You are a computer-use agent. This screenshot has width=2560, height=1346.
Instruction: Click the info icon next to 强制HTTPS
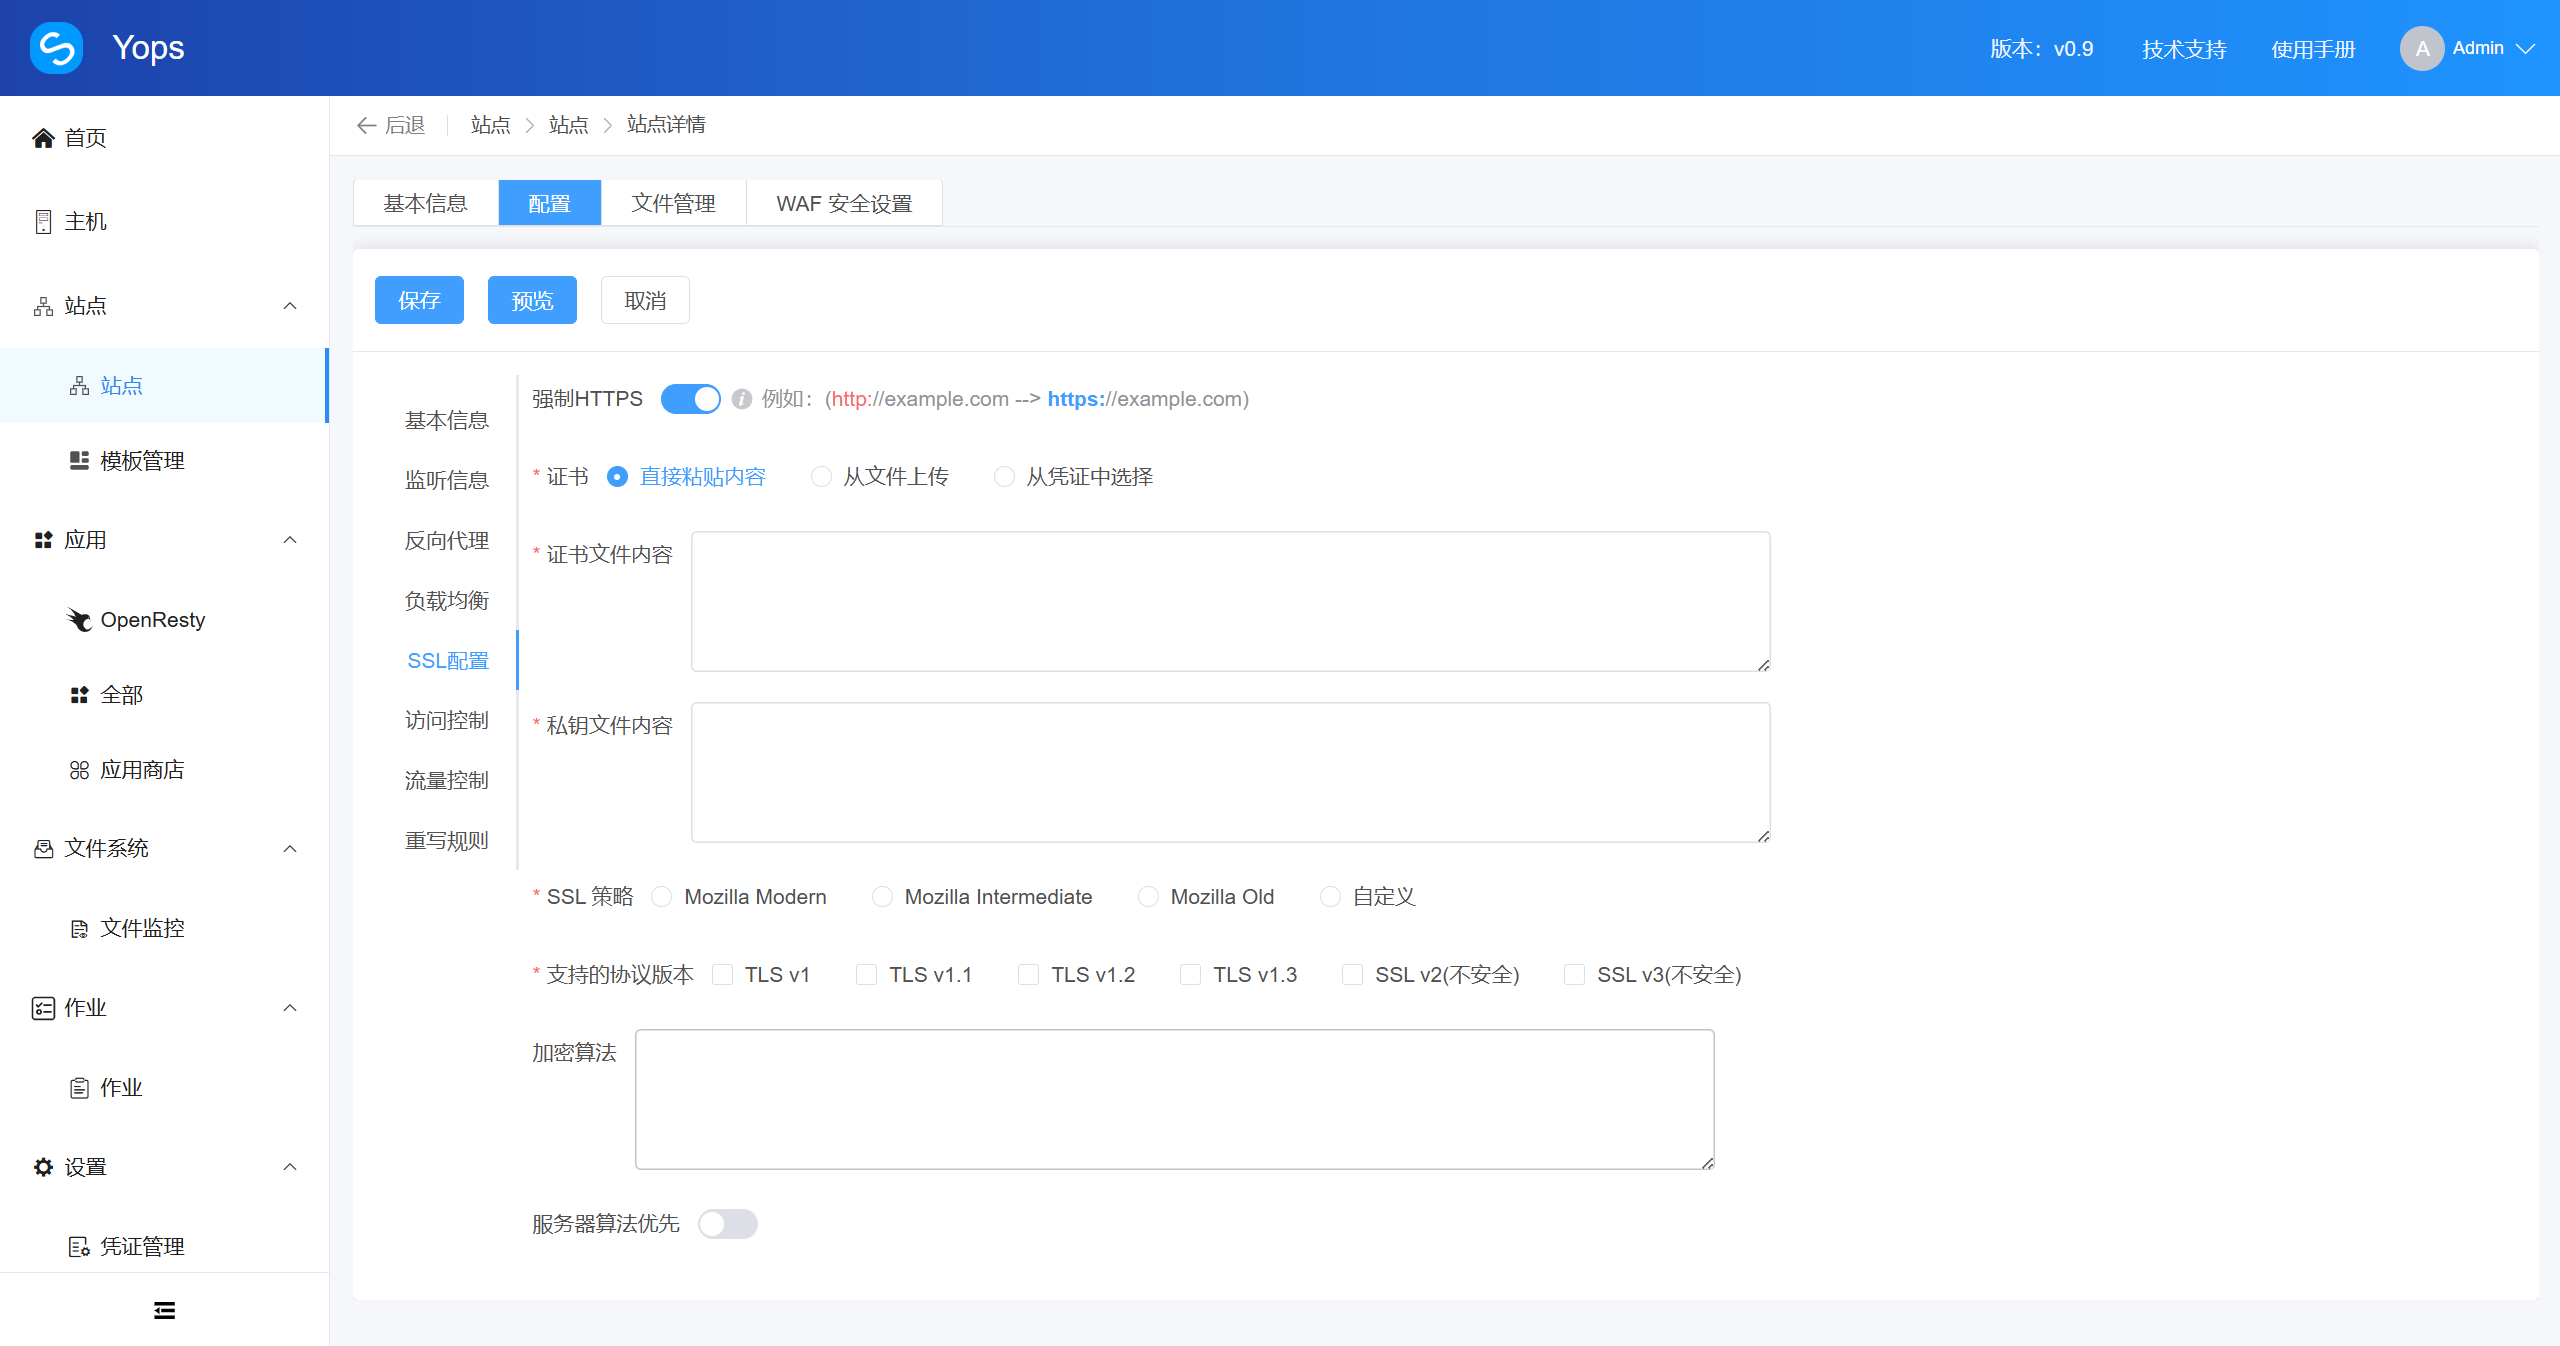pos(740,399)
